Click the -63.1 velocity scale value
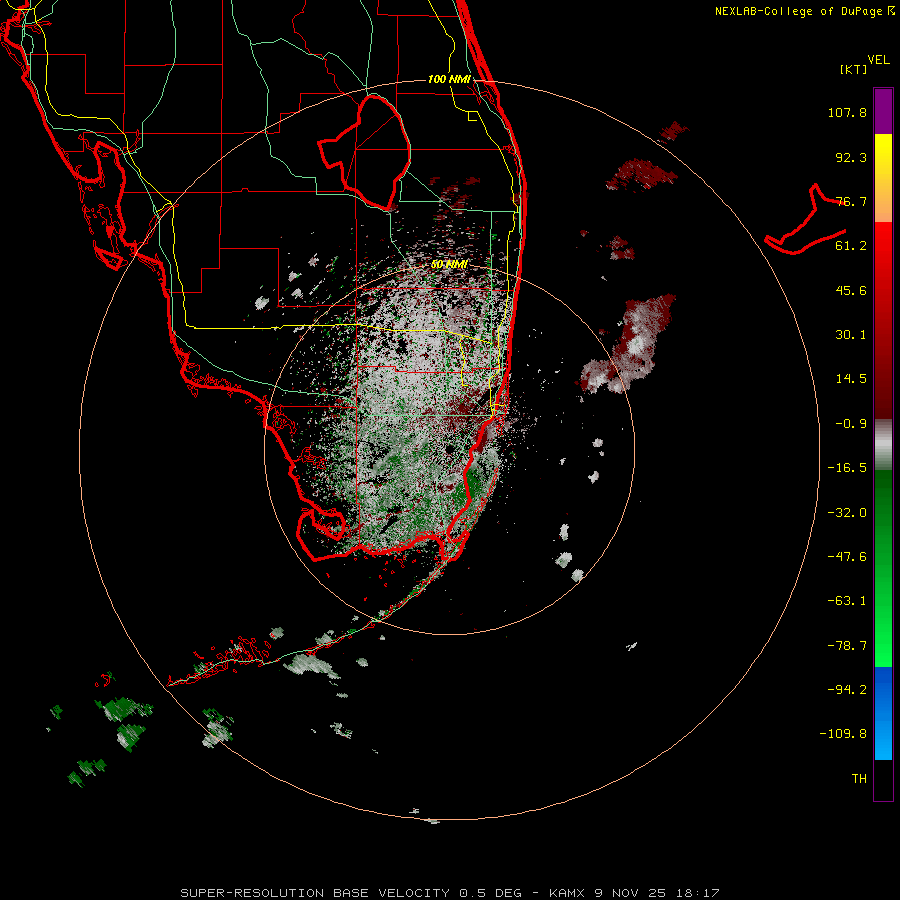The width and height of the screenshot is (900, 900). coord(847,601)
